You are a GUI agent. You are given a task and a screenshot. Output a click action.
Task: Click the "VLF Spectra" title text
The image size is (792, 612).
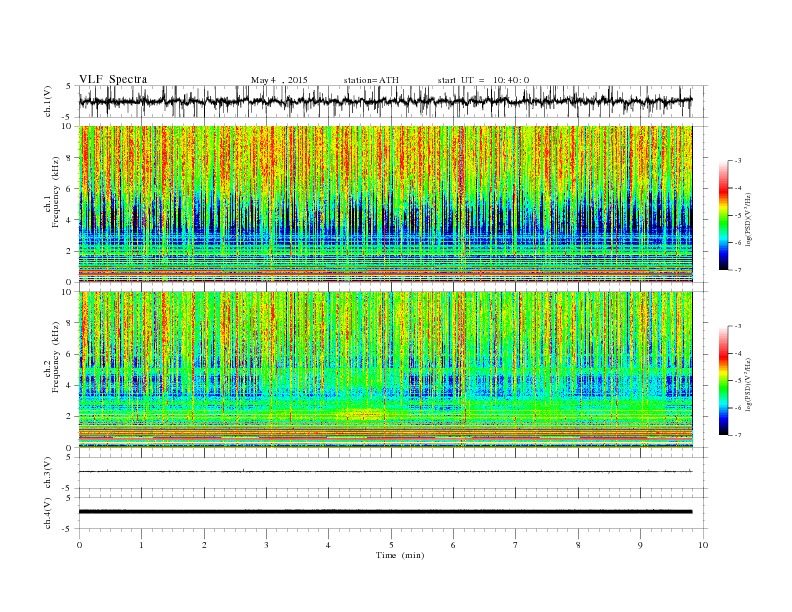(113, 79)
